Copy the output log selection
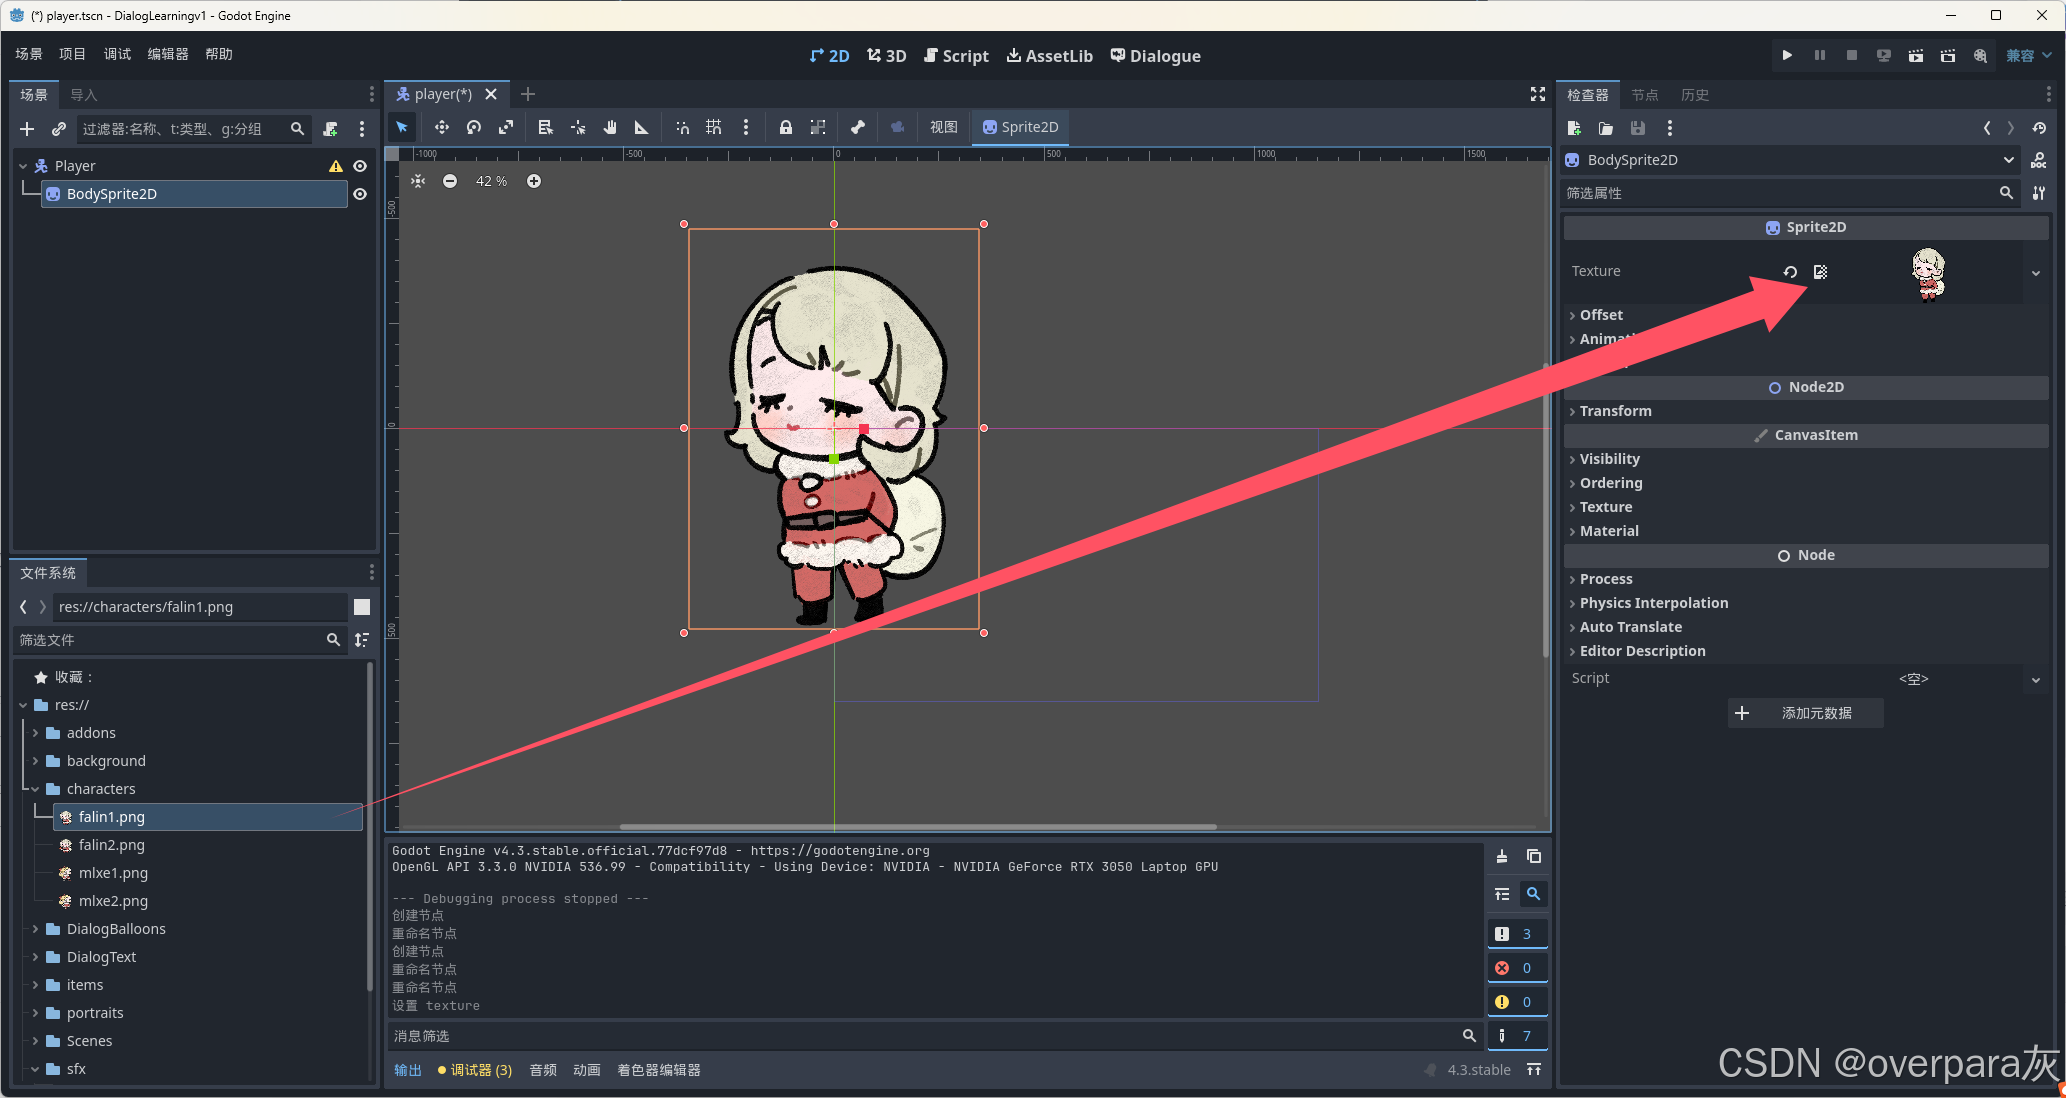 click(x=1533, y=857)
